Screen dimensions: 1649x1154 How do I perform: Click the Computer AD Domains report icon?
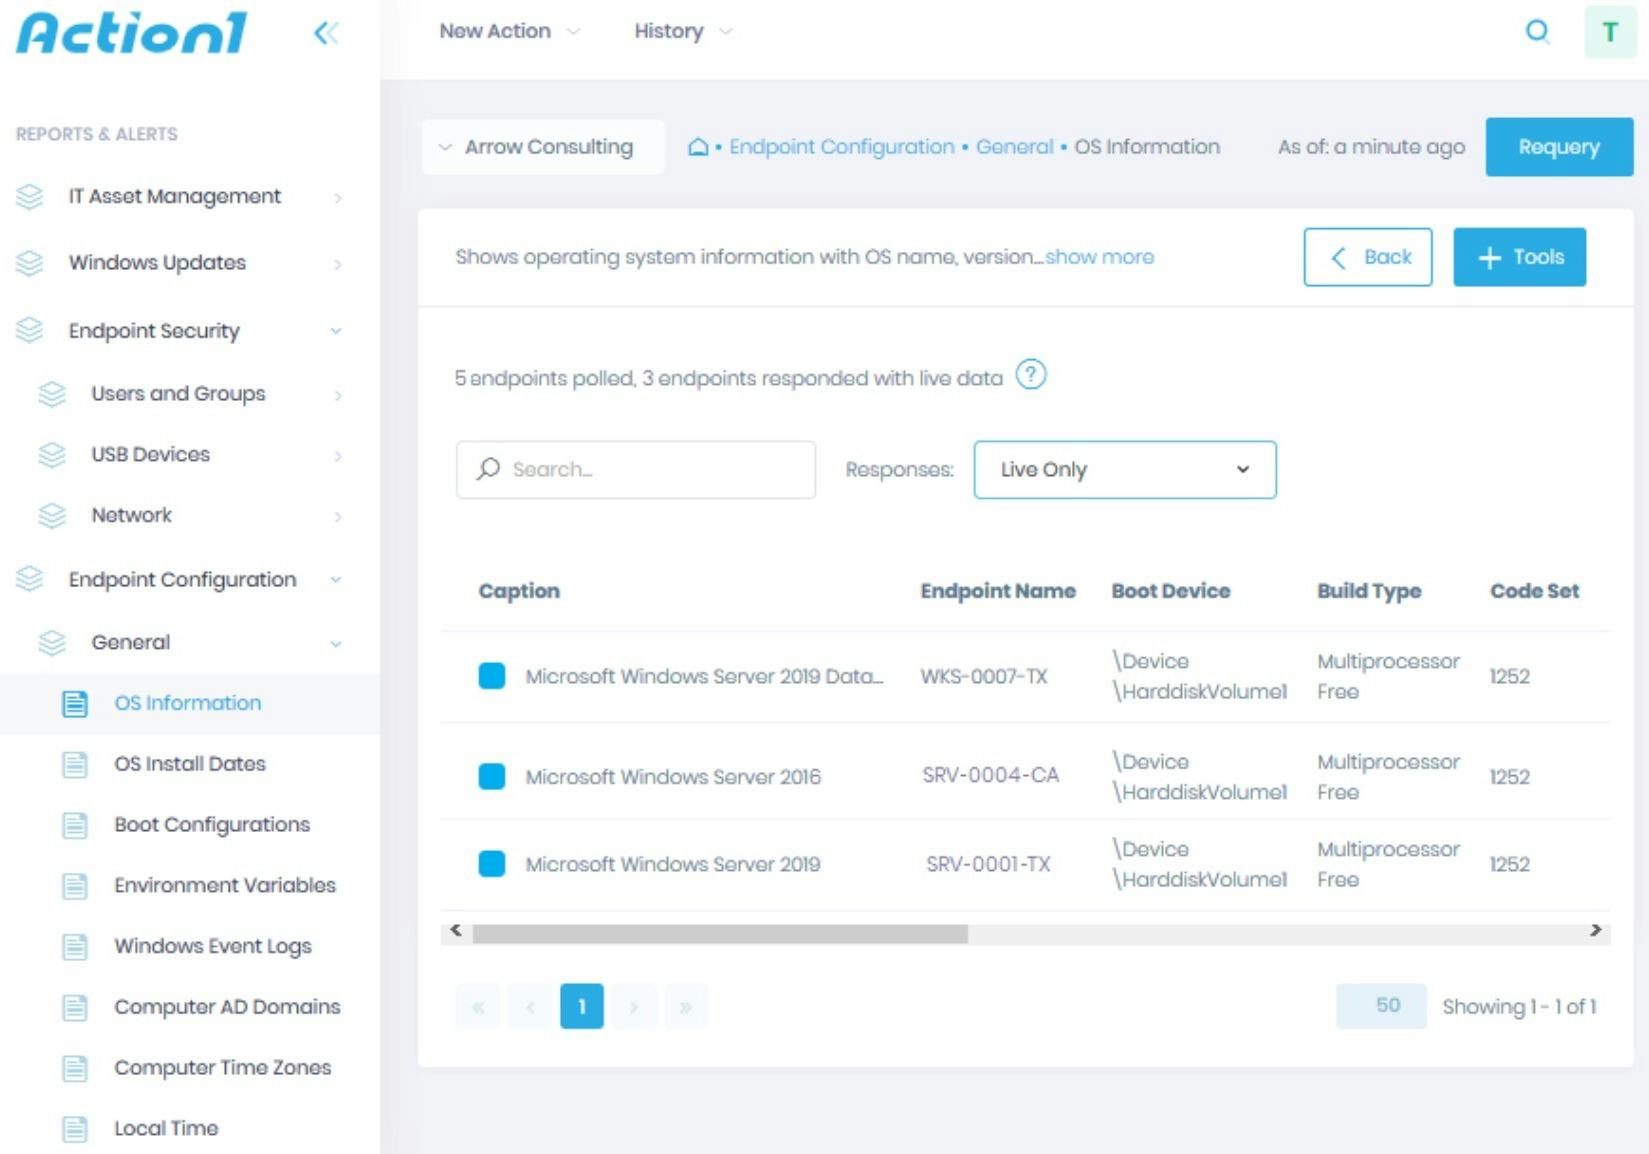(75, 1008)
